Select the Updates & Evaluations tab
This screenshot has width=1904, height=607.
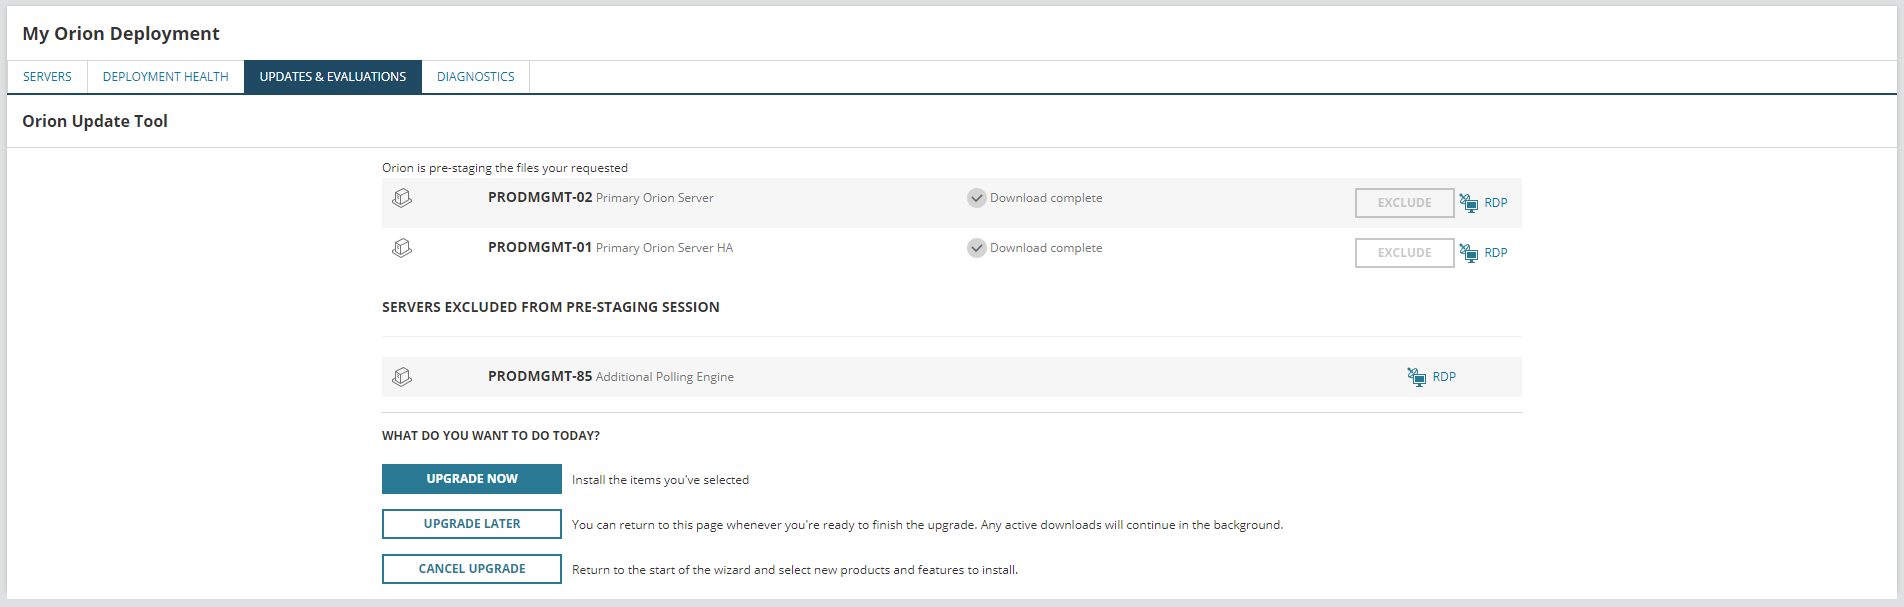click(333, 77)
